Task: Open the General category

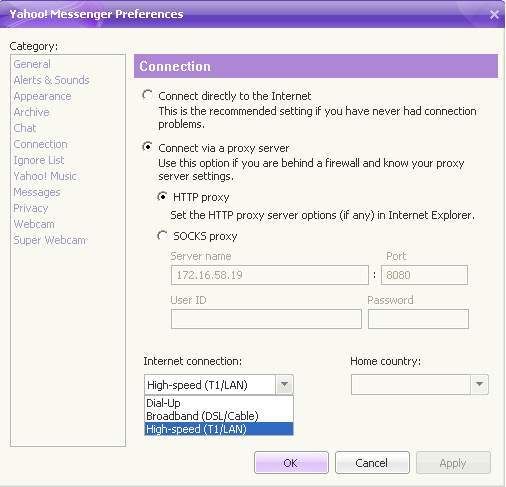Action: [32, 64]
